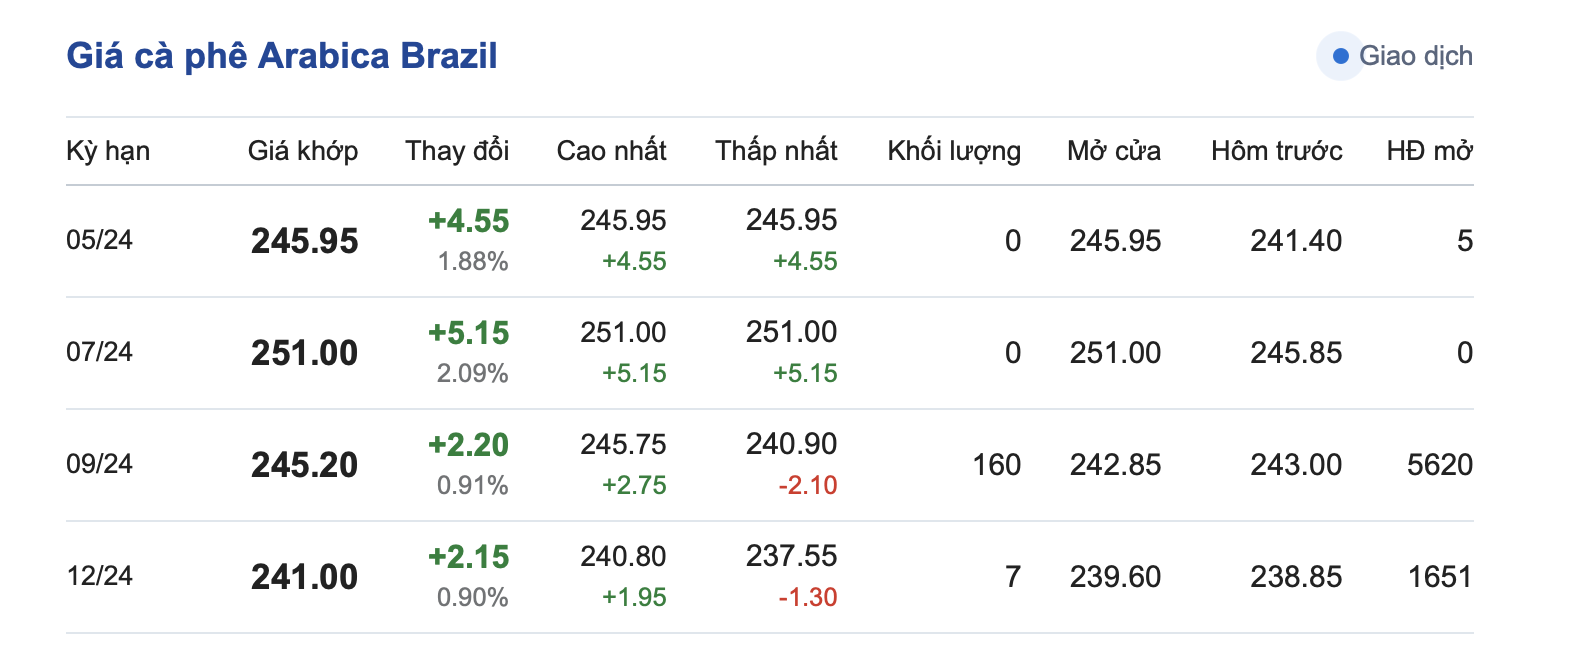1580x670 pixels.
Task: Click the 245.20 matched price
Action: point(304,465)
